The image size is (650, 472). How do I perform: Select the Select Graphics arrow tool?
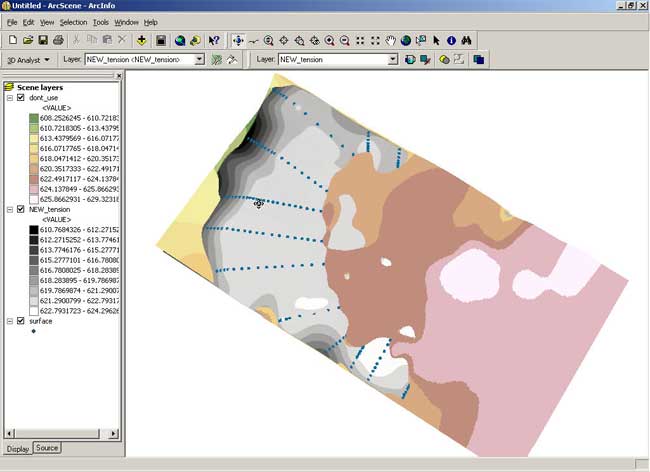[436, 40]
